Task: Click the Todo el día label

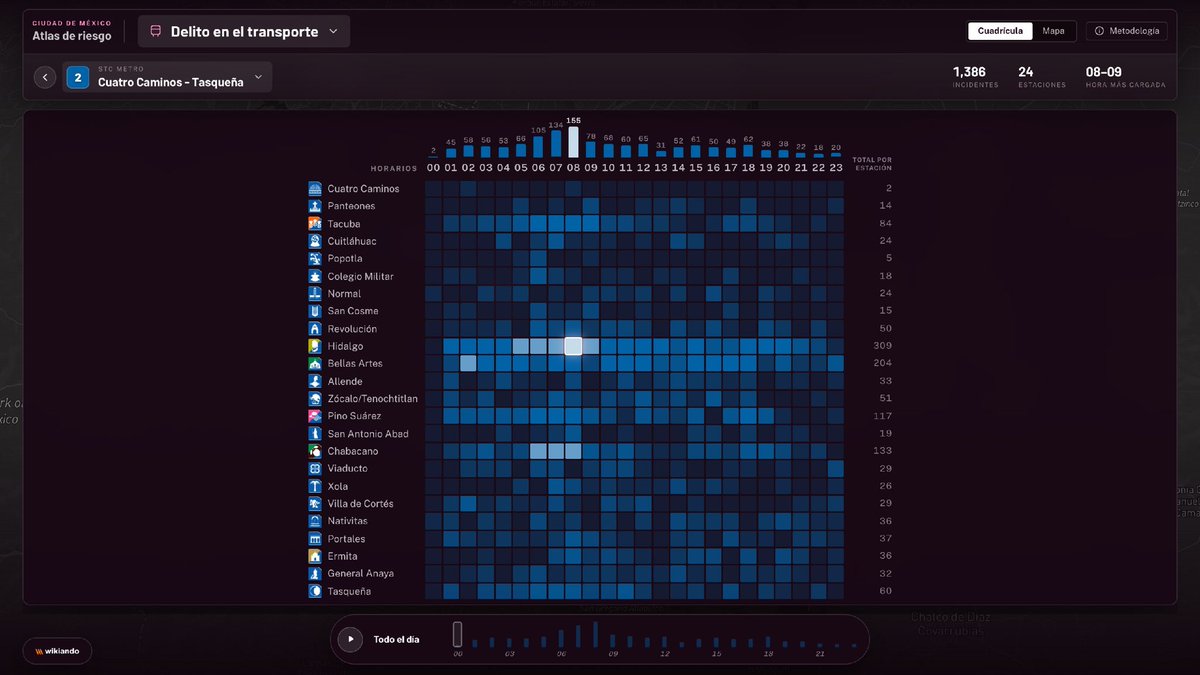Action: [x=399, y=639]
